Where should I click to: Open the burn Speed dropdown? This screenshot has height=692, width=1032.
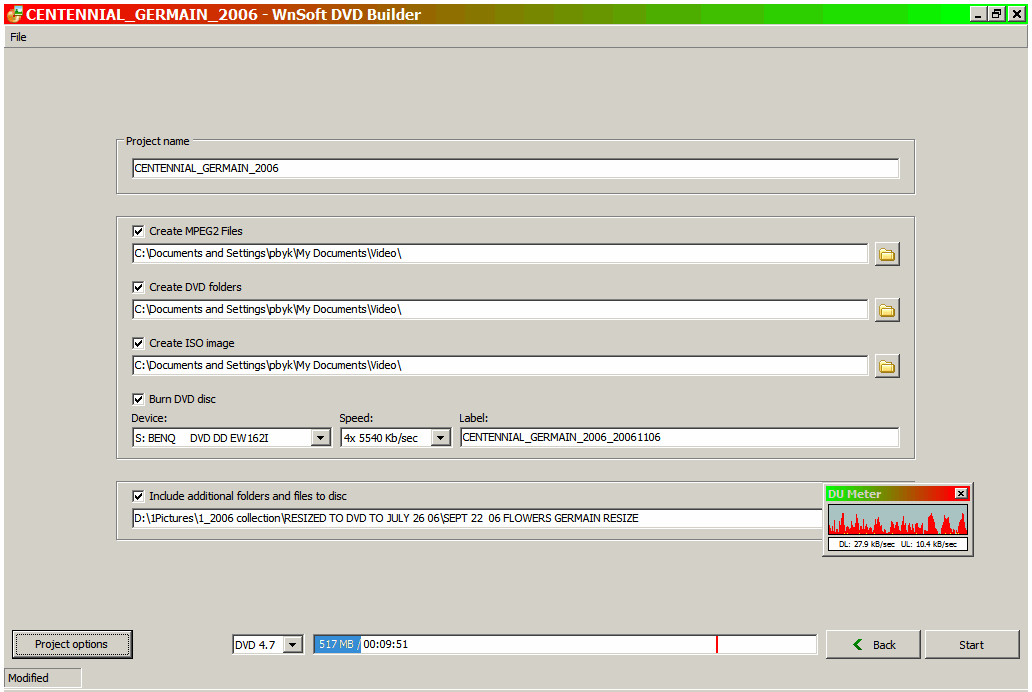pyautogui.click(x=440, y=437)
